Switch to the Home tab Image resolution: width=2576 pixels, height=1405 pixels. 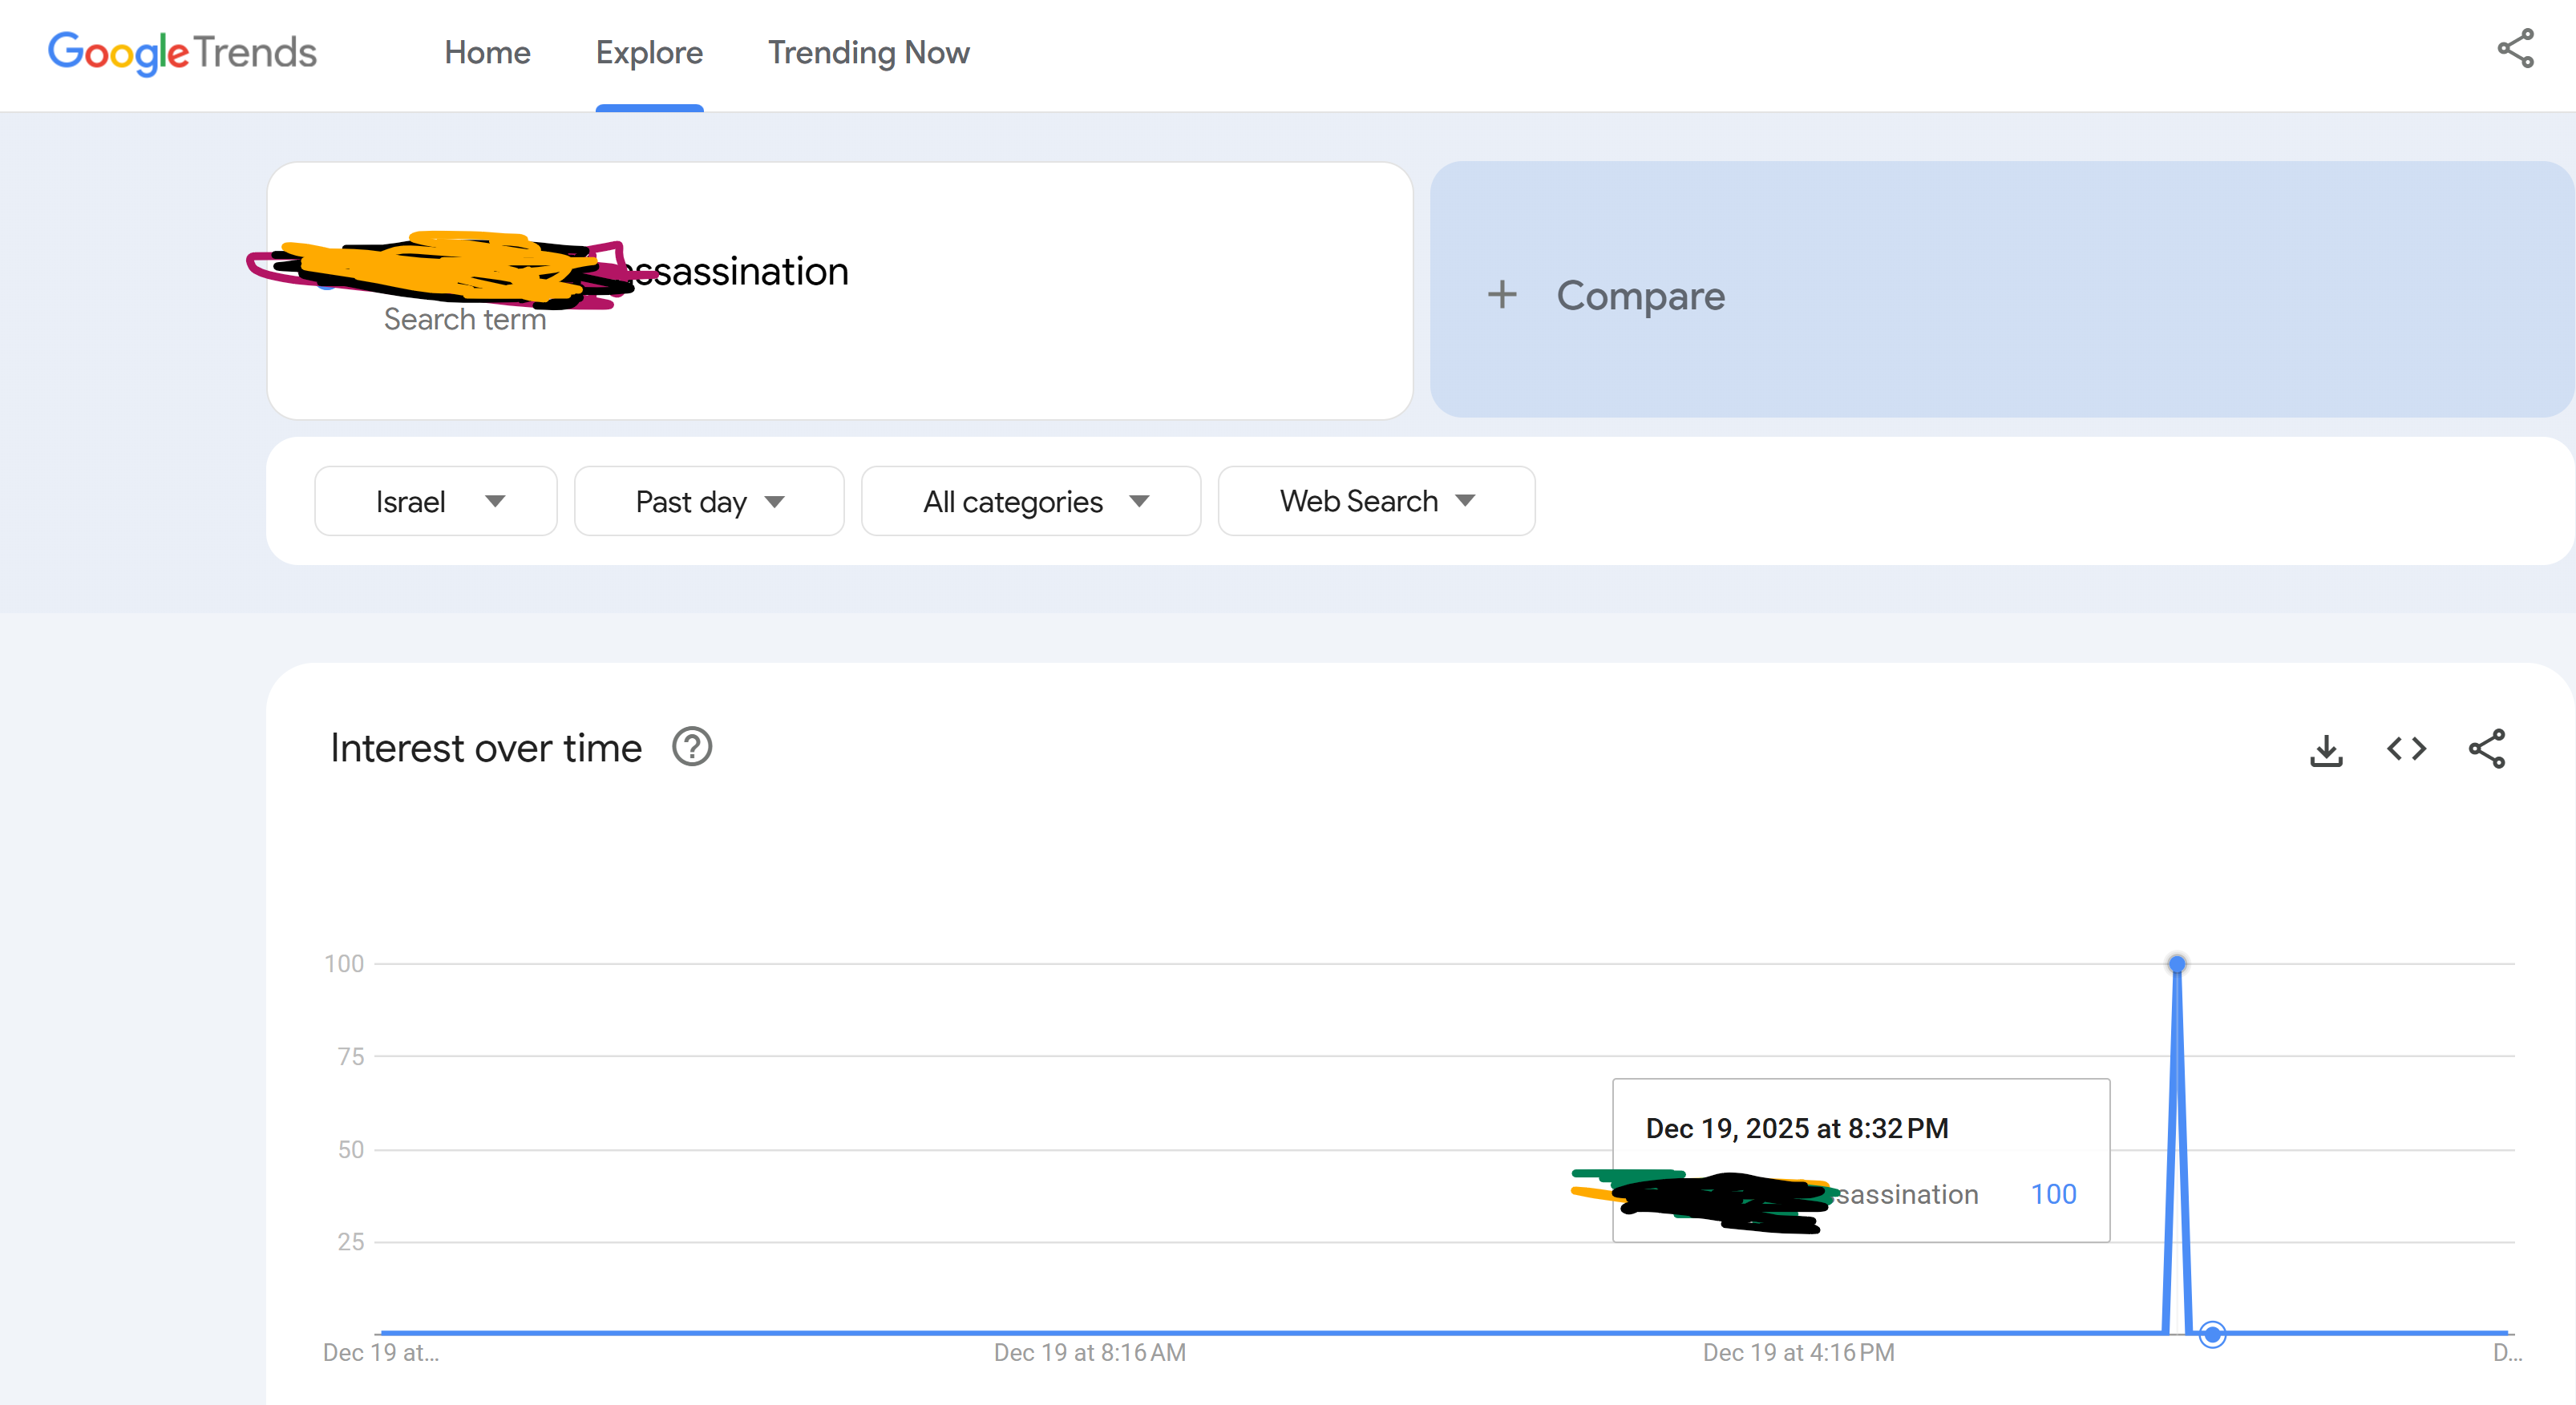[x=487, y=52]
